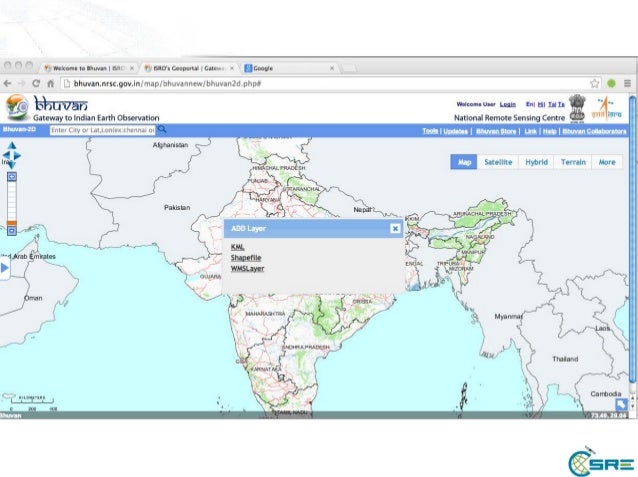Switch language to En

click(x=530, y=104)
